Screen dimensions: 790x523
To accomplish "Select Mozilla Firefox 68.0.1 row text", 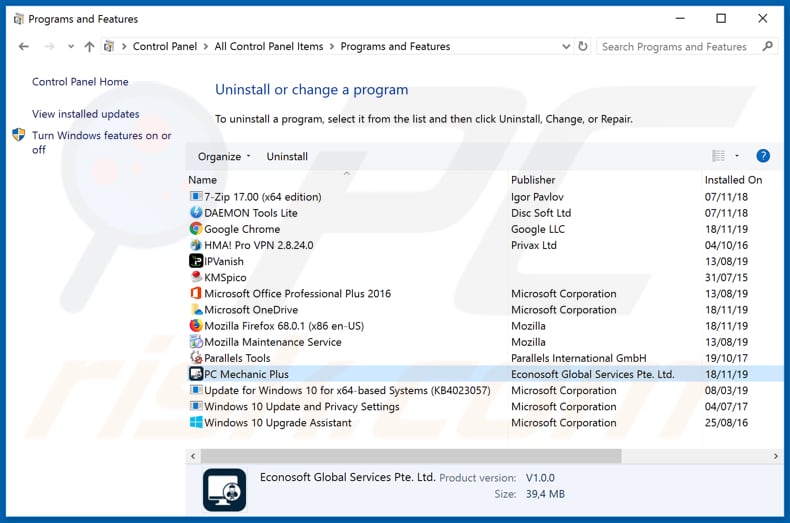I will [x=284, y=325].
